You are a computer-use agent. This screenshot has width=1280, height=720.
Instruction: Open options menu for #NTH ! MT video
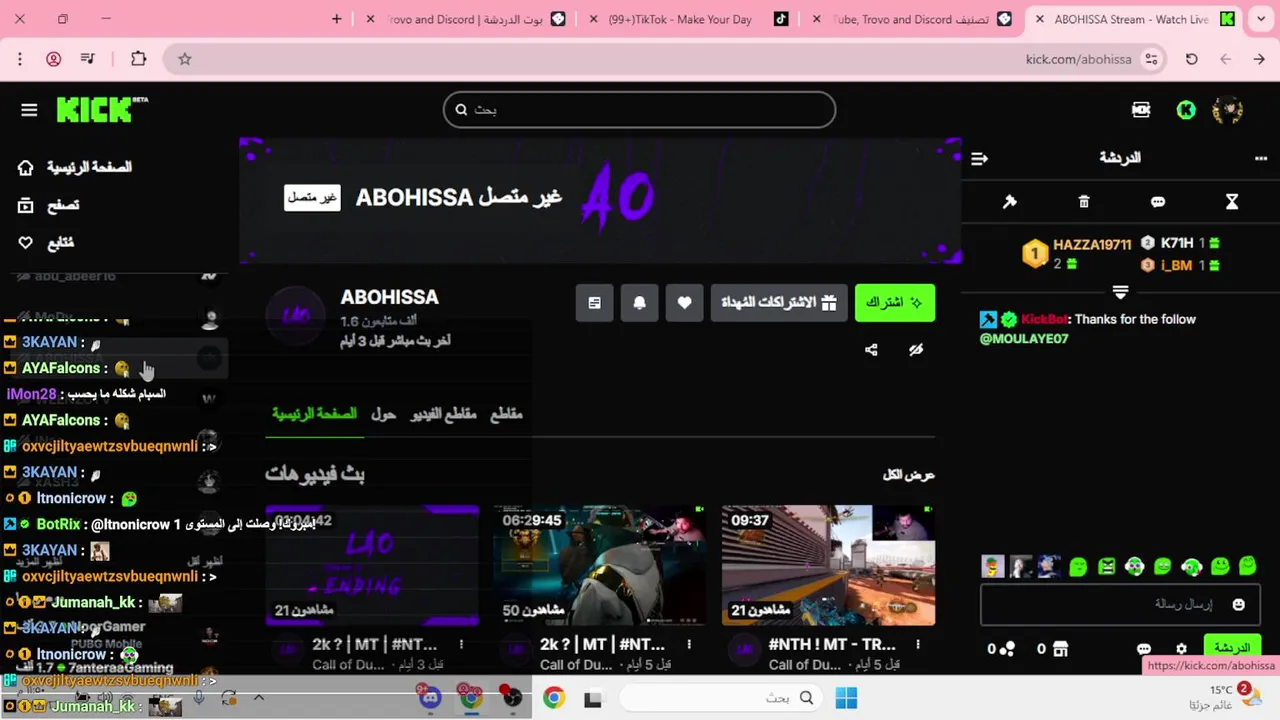[917, 645]
